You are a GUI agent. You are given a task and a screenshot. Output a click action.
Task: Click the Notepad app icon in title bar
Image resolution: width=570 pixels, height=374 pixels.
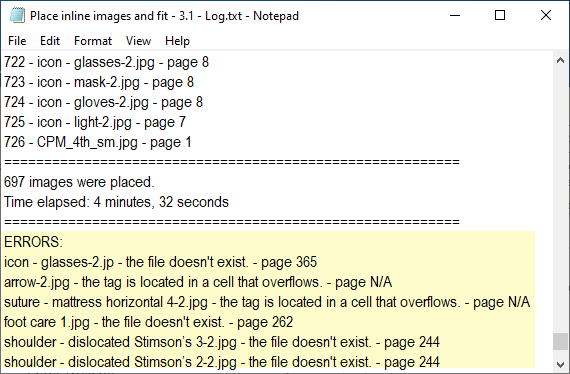click(x=17, y=16)
